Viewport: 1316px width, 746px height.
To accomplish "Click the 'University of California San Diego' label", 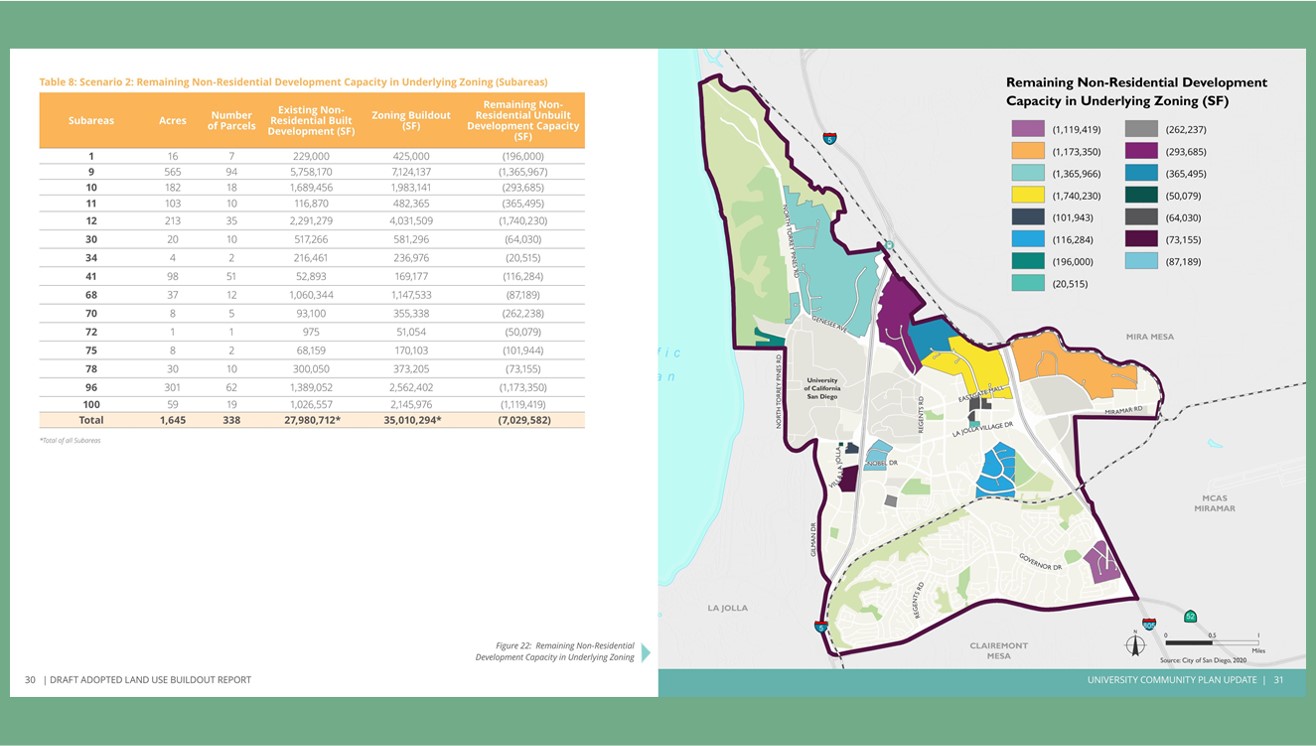I will [x=822, y=388].
